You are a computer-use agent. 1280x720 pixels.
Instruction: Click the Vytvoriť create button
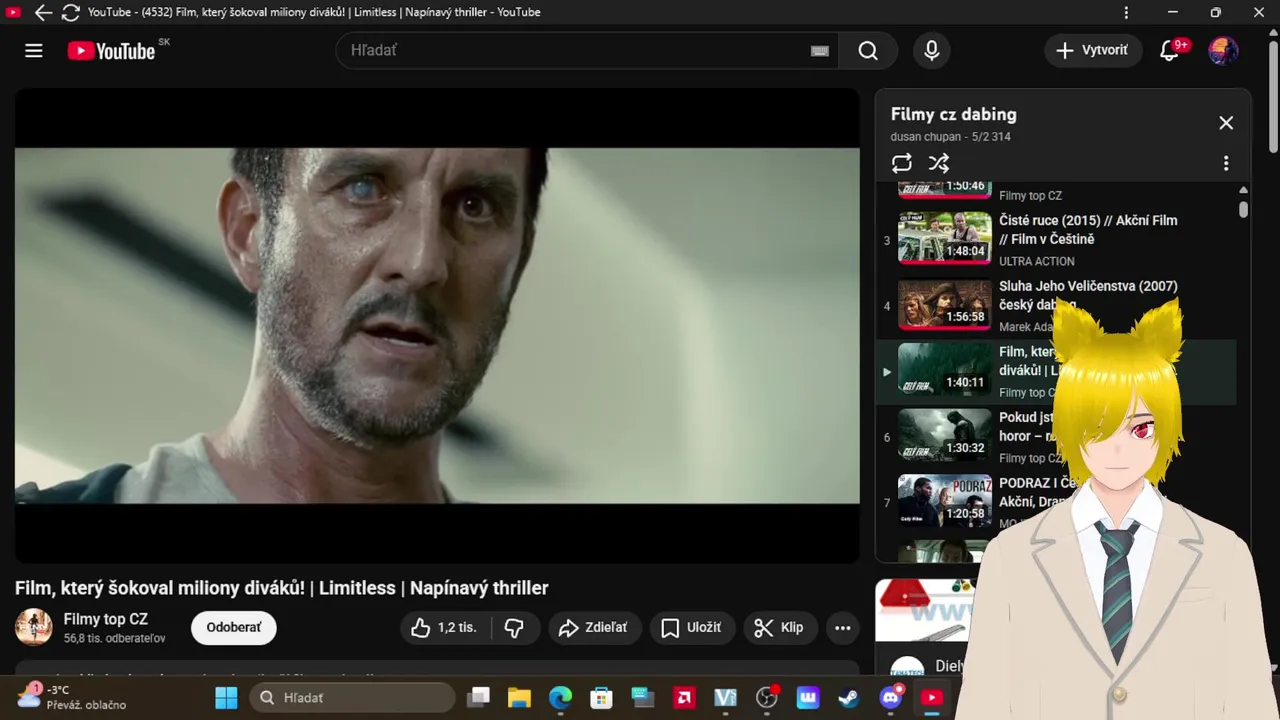(1093, 51)
